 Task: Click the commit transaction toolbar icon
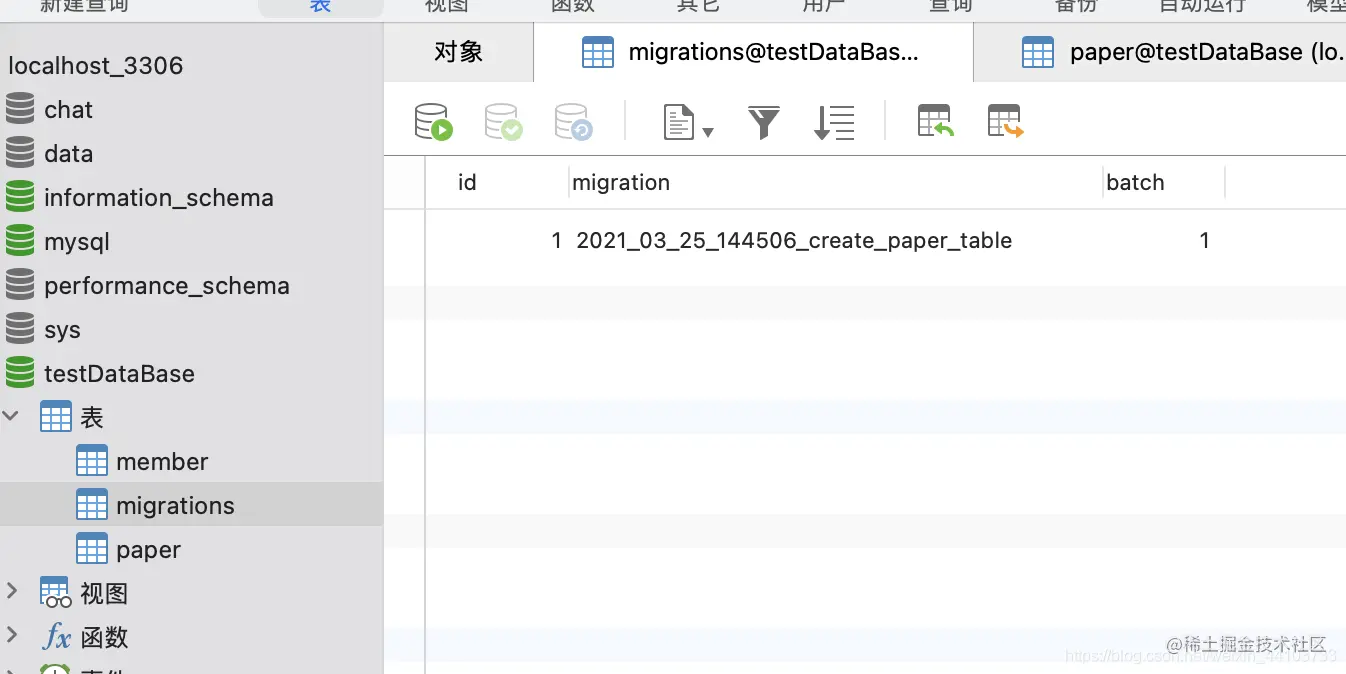click(504, 122)
